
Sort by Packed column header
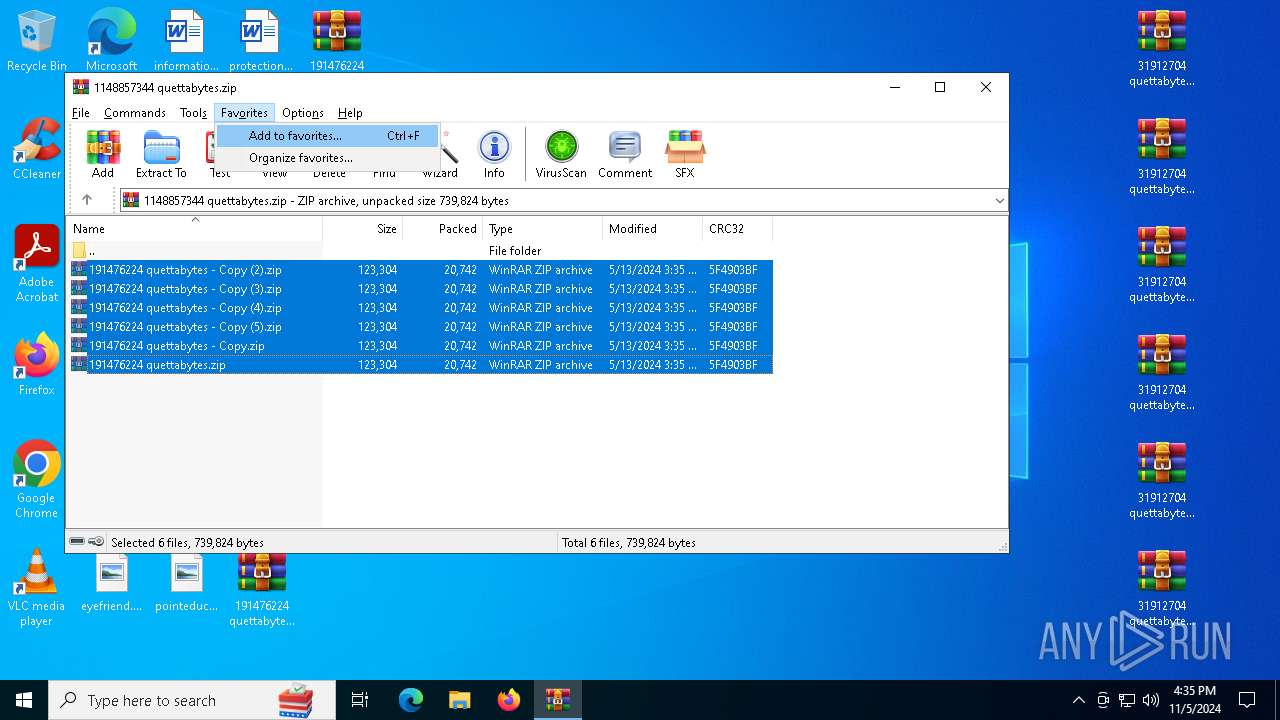[x=443, y=229]
